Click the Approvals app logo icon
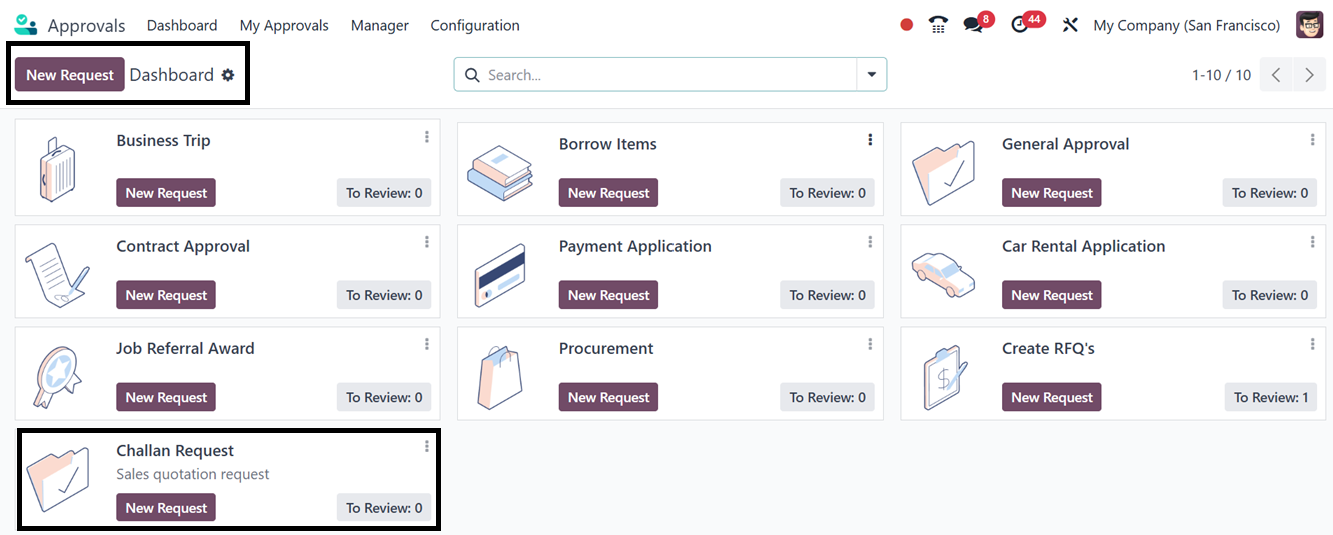The image size is (1333, 535). pos(25,25)
